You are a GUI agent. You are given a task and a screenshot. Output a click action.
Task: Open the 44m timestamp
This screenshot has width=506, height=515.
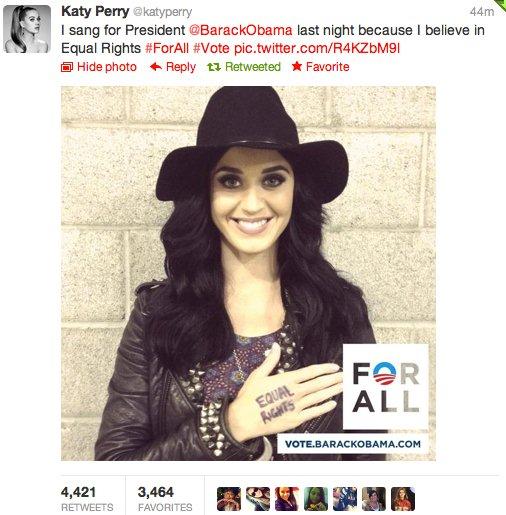click(482, 12)
